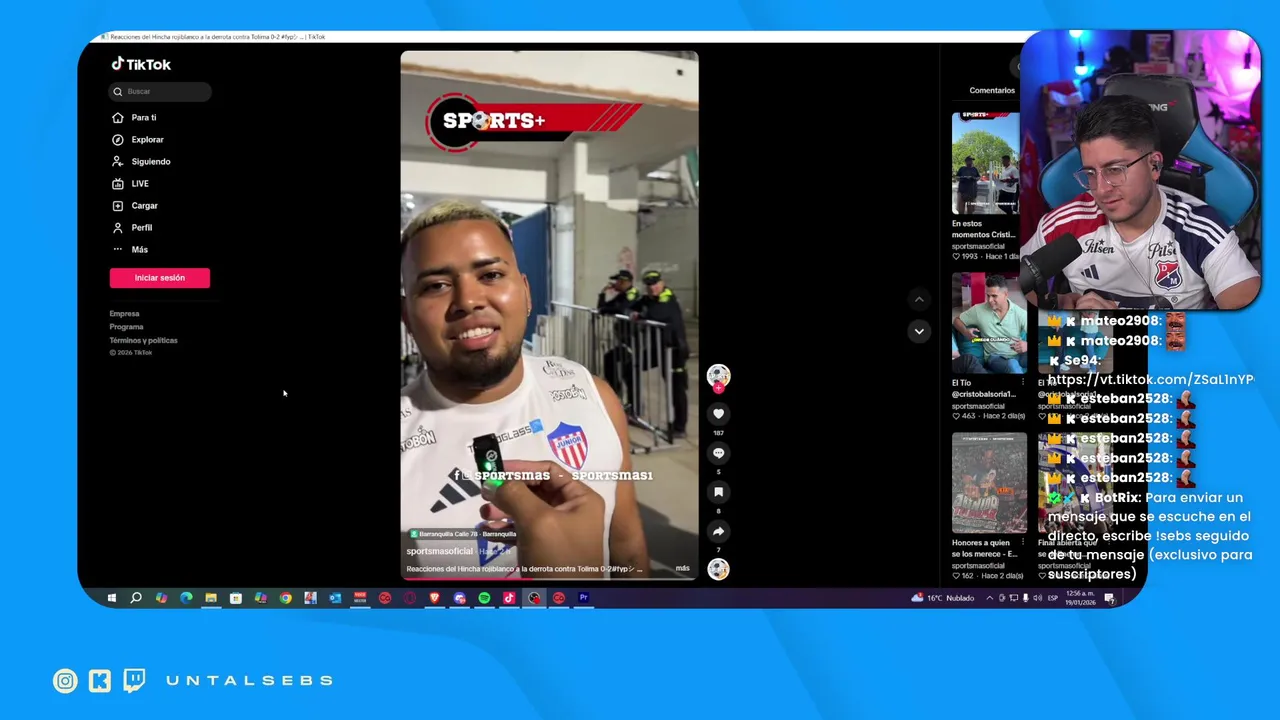Click the TikTok logo in the sidebar
Viewport: 1280px width, 720px height.
[141, 64]
